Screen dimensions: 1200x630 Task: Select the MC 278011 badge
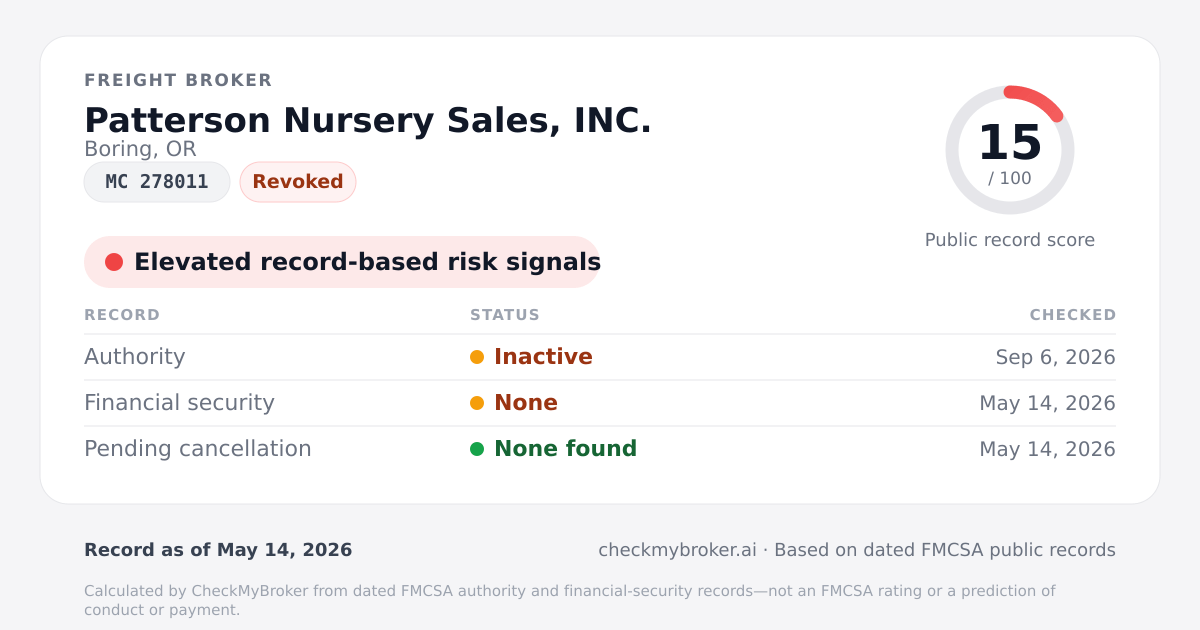point(157,182)
